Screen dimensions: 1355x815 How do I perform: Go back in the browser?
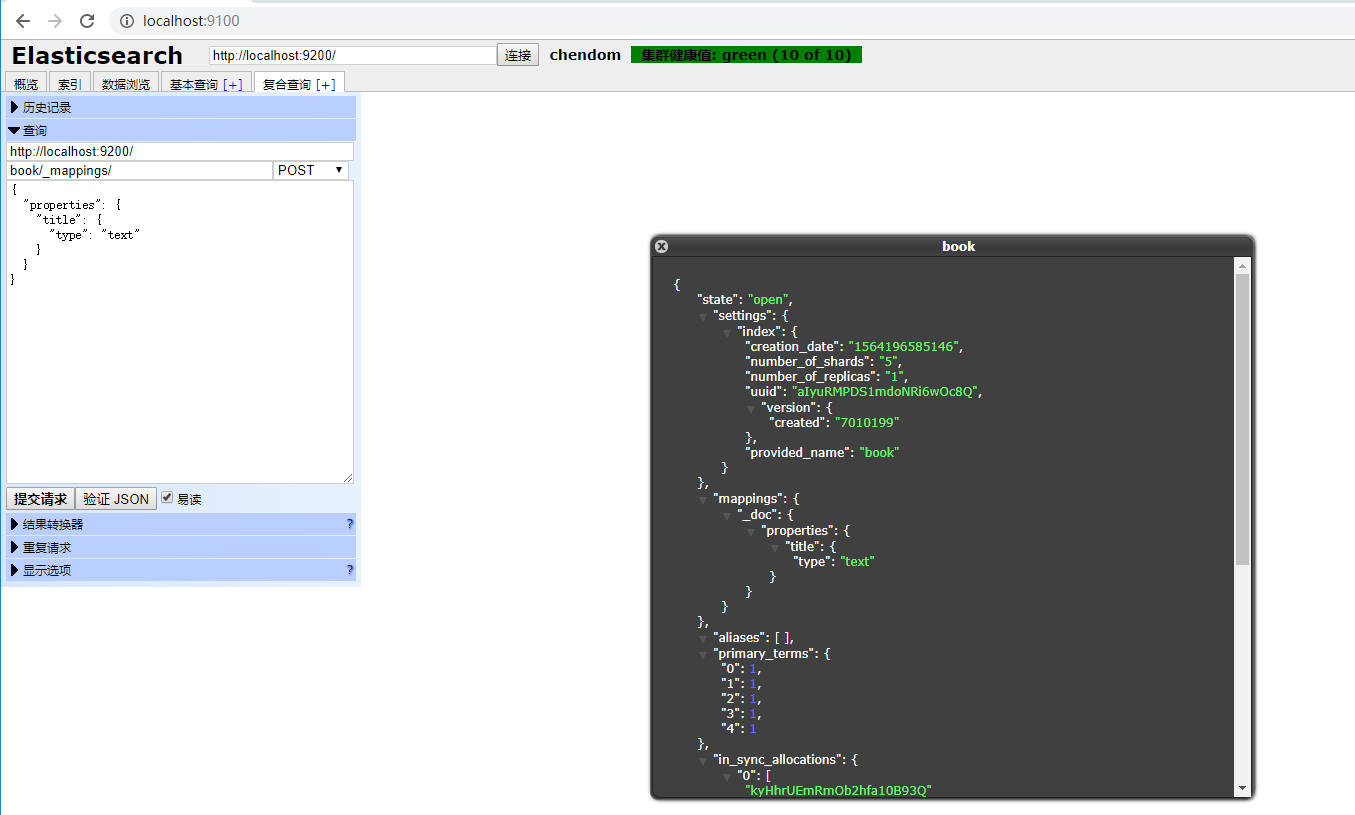pyautogui.click(x=22, y=20)
